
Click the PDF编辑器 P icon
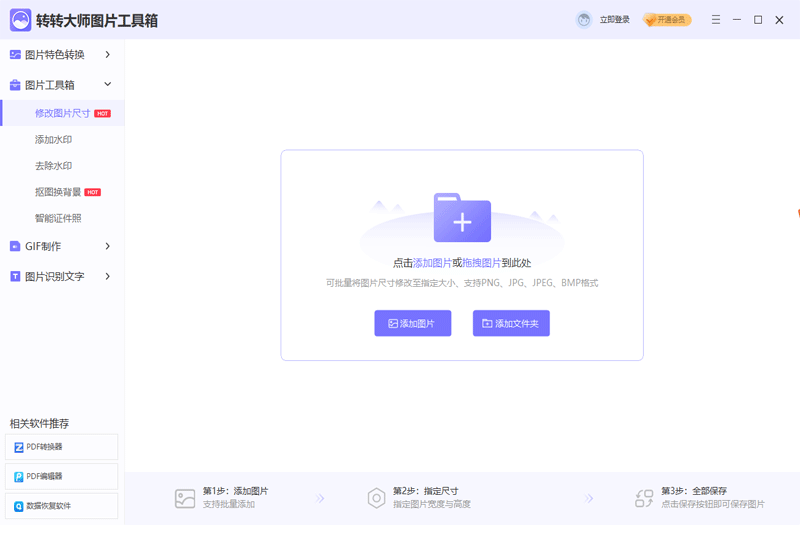[19, 477]
